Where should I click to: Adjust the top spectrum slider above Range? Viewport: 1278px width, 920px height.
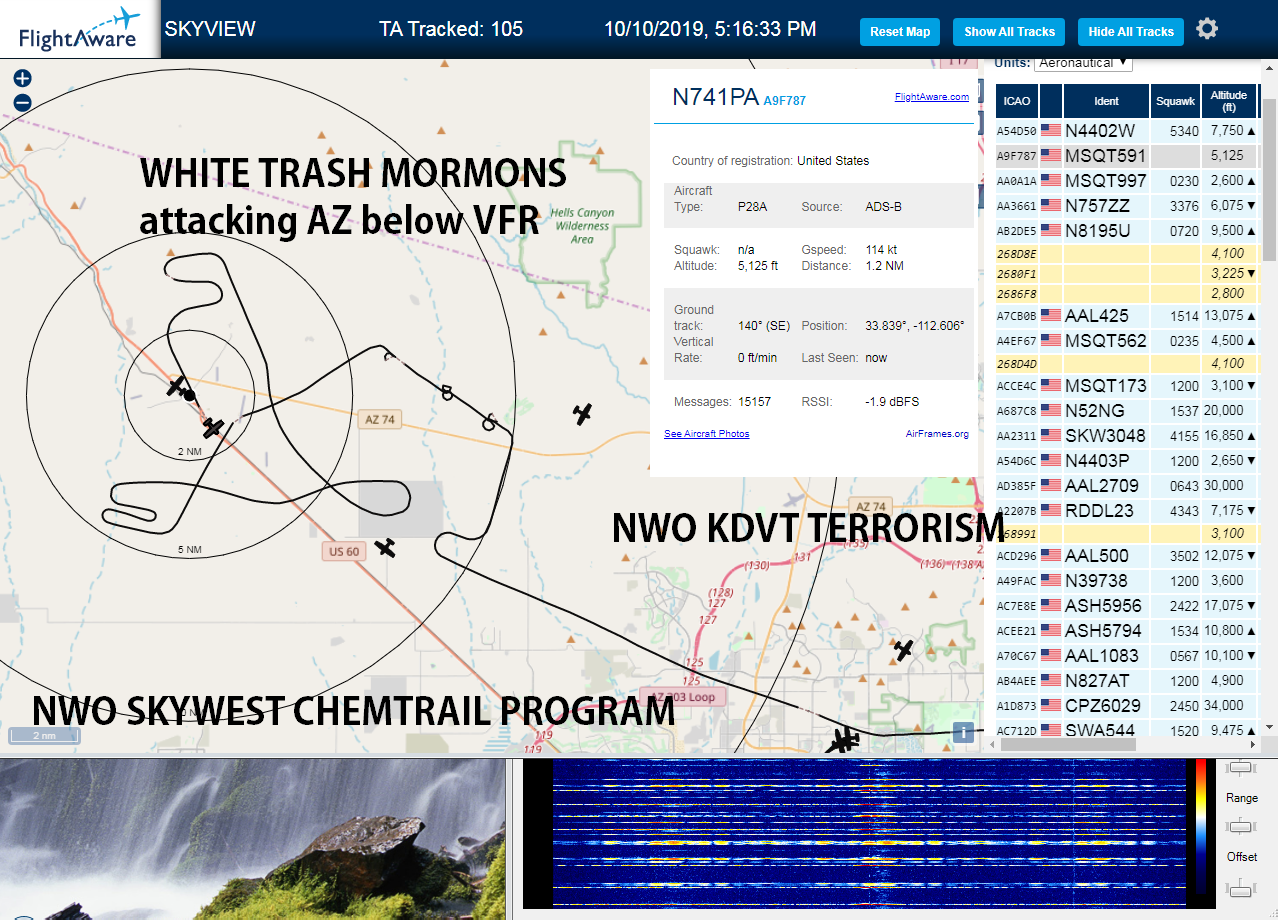click(1241, 767)
